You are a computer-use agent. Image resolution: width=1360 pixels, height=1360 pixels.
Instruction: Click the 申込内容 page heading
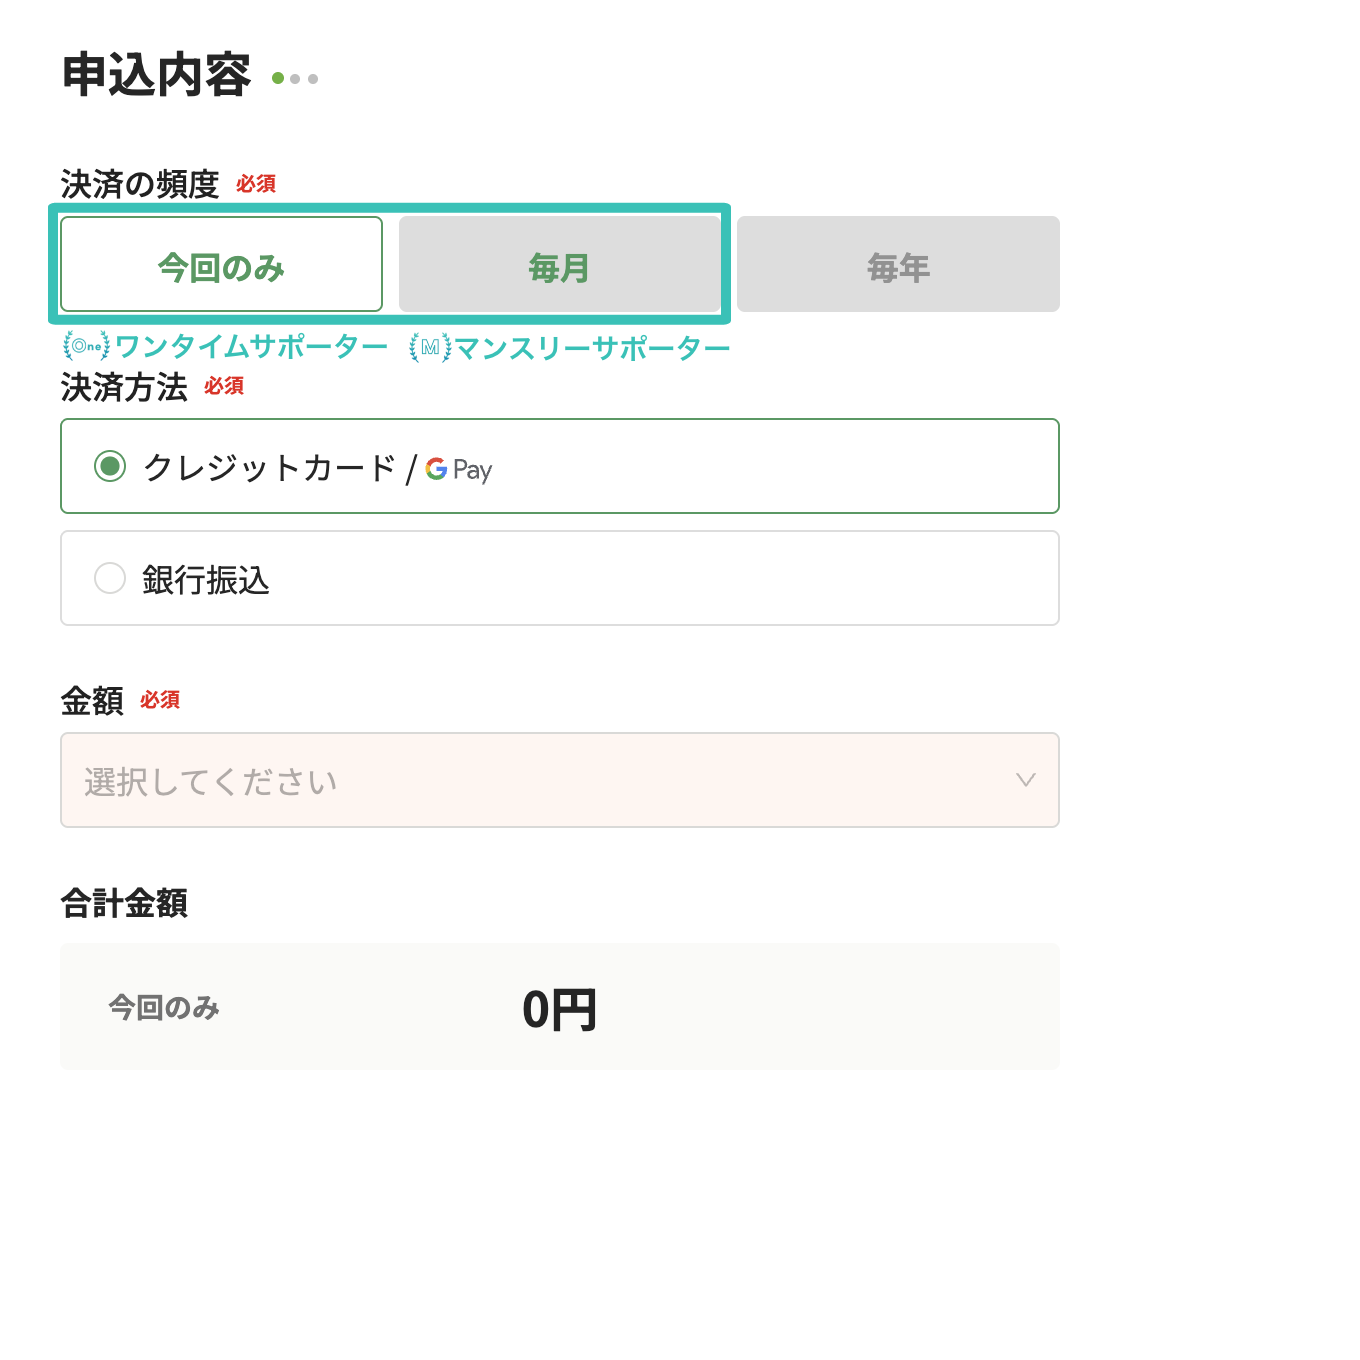click(156, 75)
